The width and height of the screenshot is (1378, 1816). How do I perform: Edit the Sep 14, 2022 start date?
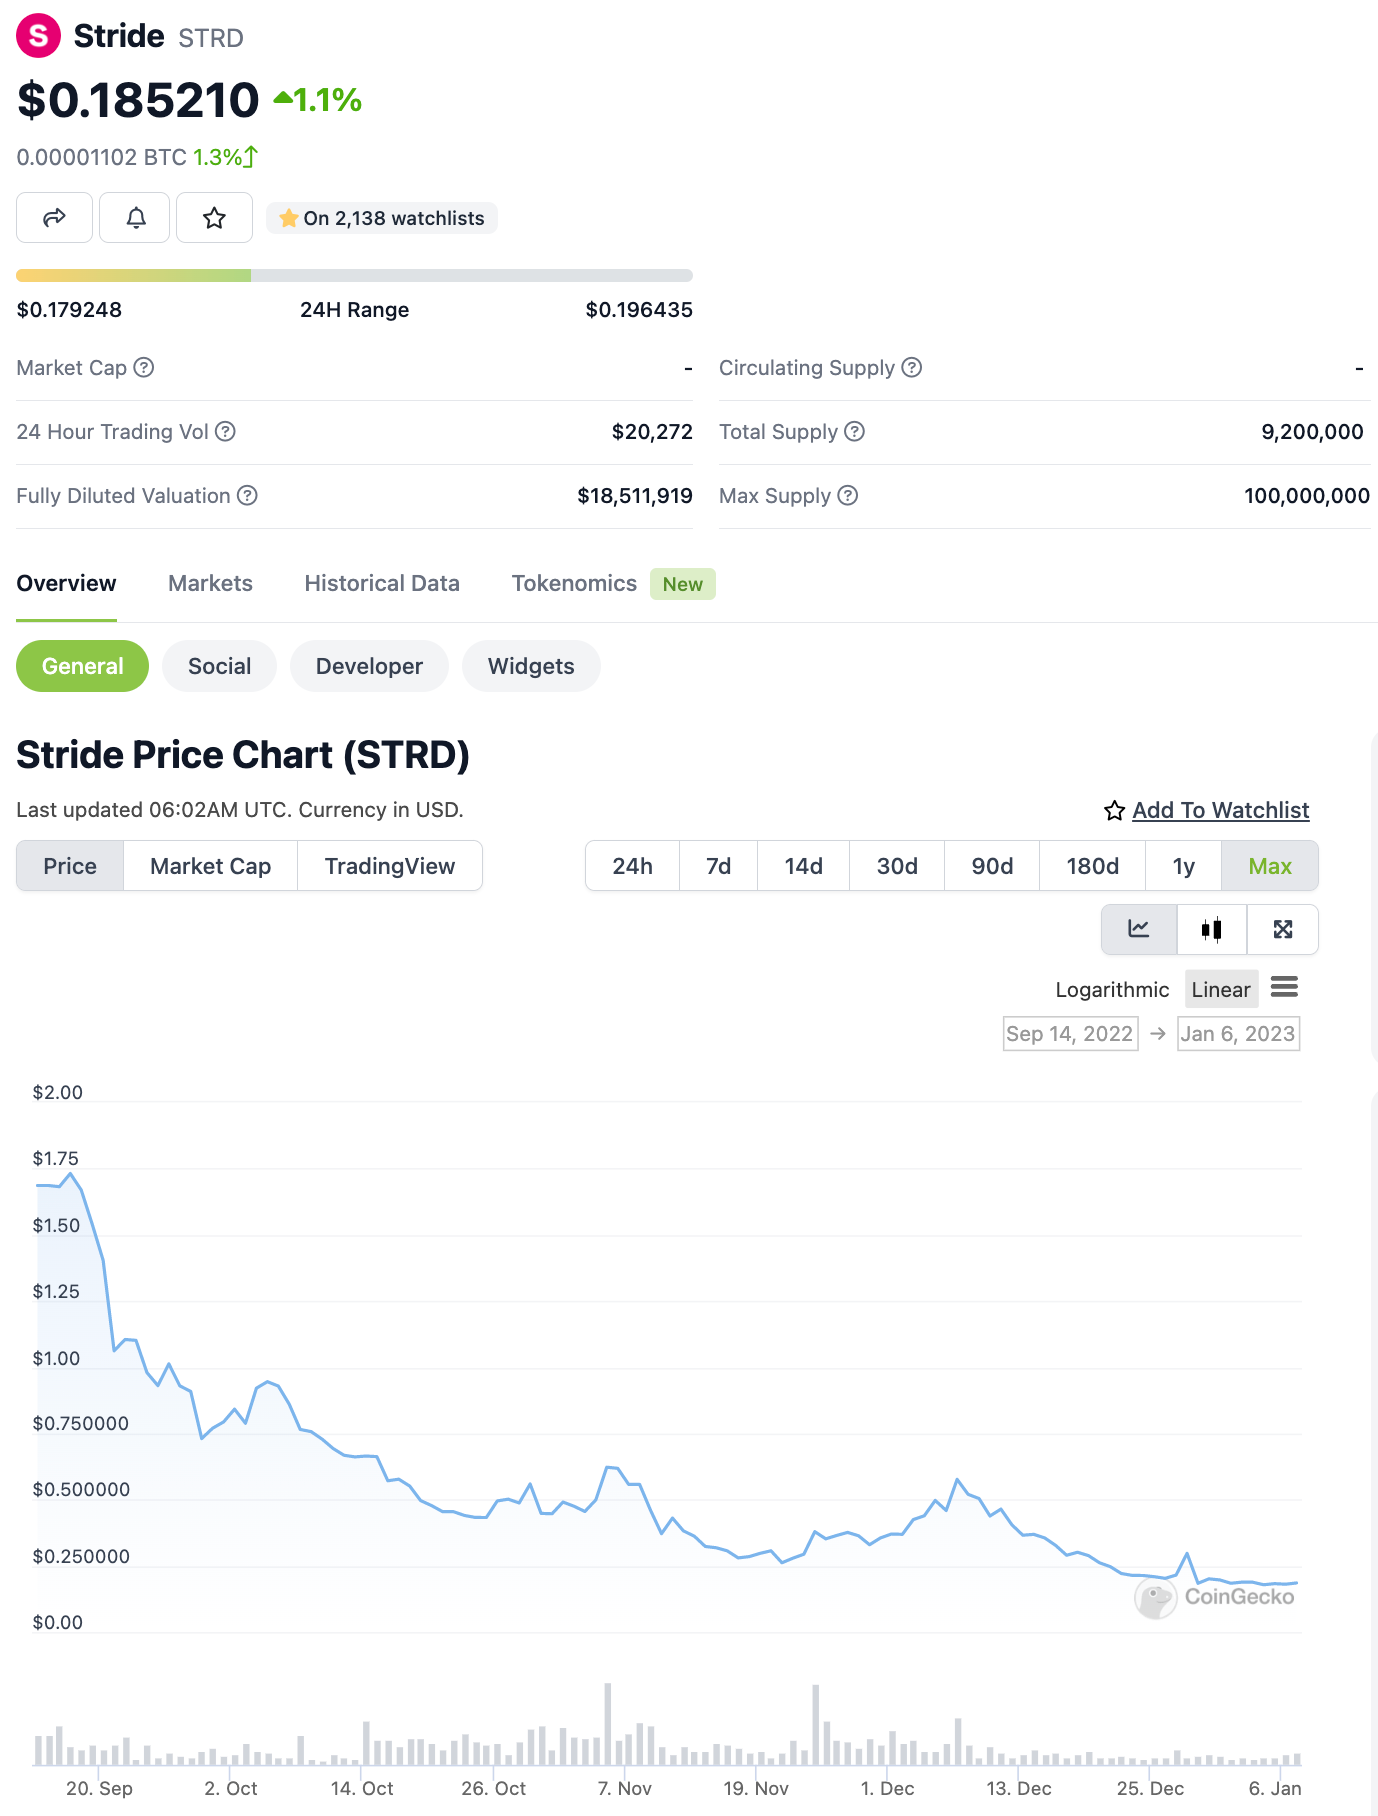(1070, 1033)
